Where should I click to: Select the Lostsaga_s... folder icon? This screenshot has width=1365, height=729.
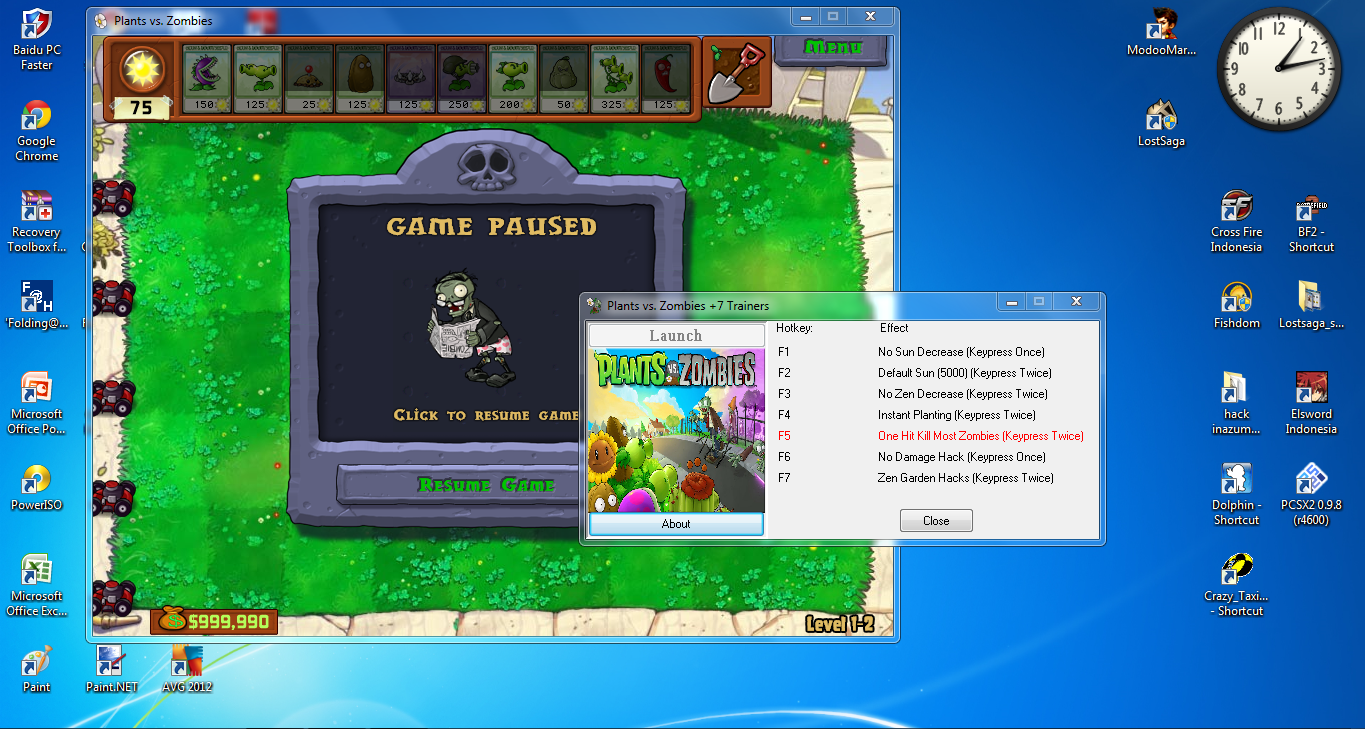[1311, 306]
